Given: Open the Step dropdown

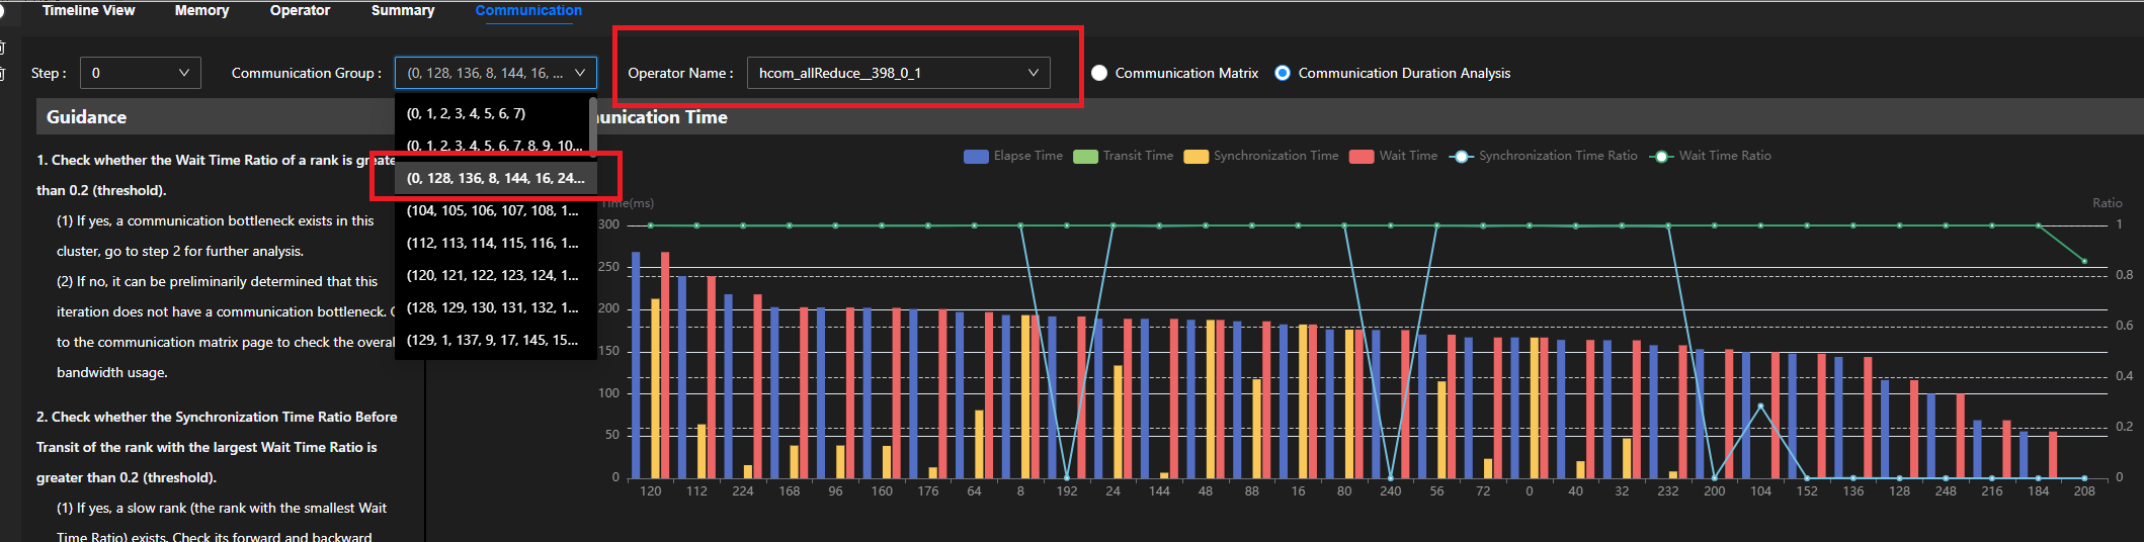Looking at the screenshot, I should coord(140,73).
